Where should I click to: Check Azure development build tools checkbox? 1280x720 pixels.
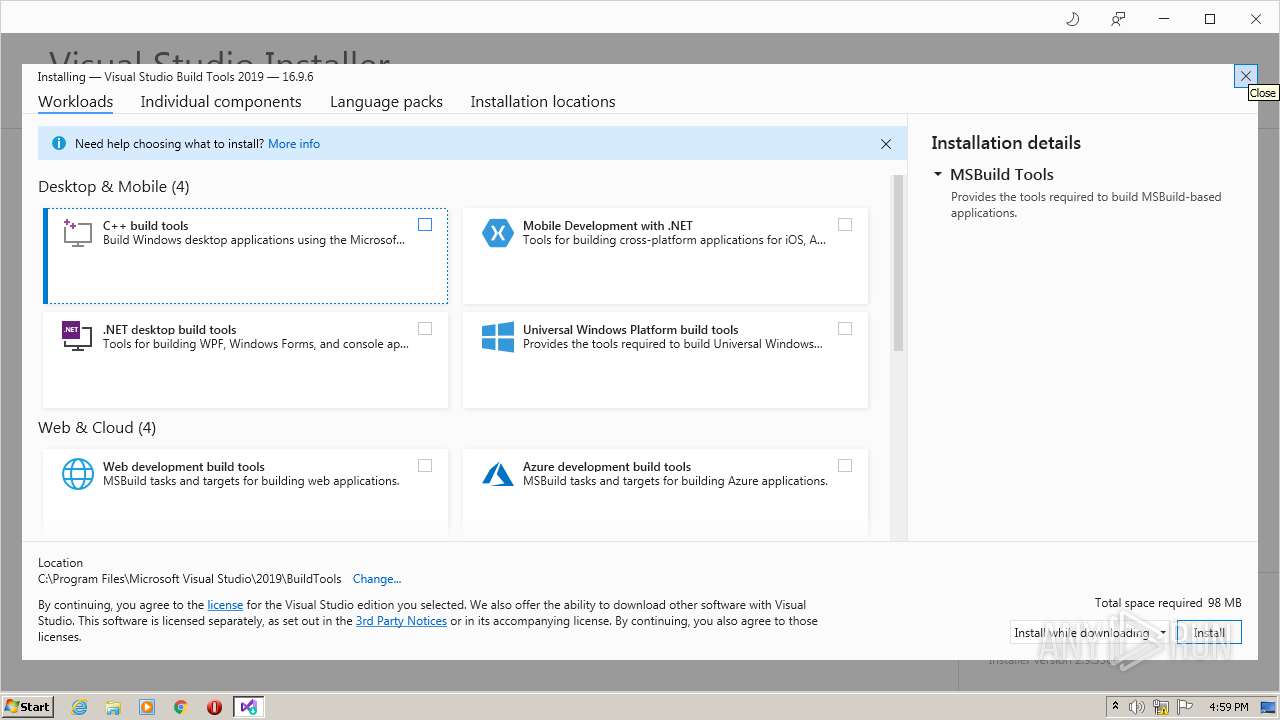[x=845, y=466]
